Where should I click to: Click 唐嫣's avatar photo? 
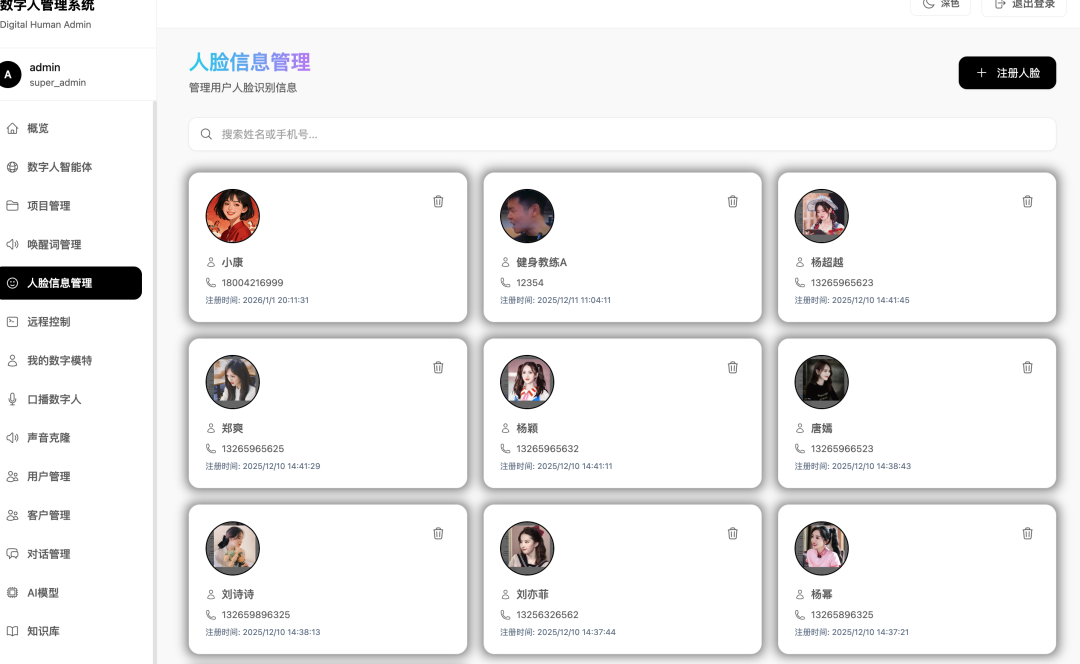click(822, 382)
